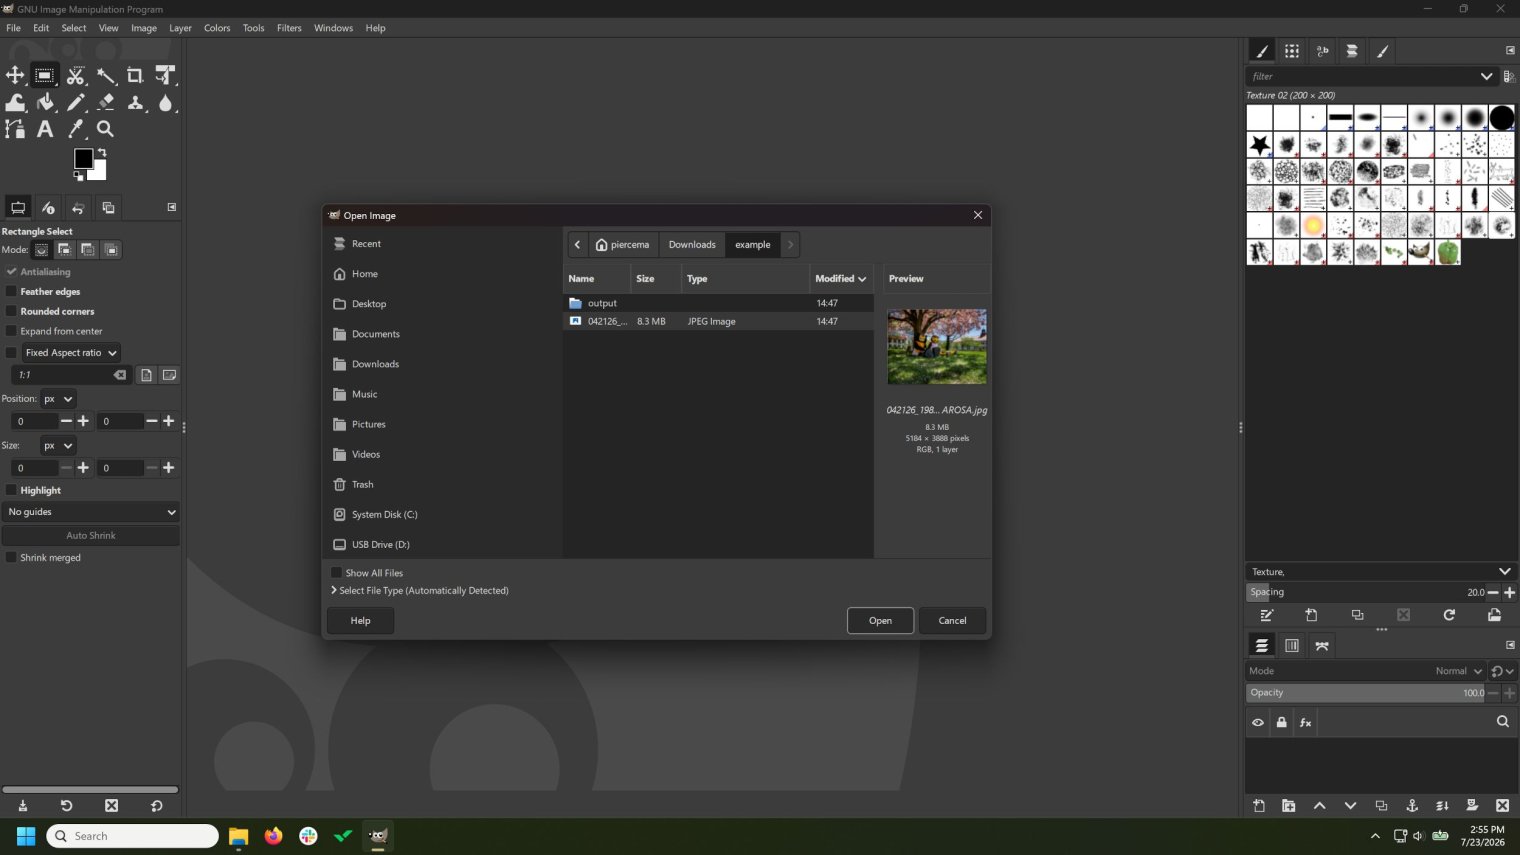Open Fixed Aspect ratio dropdown
1520x855 pixels.
71,353
